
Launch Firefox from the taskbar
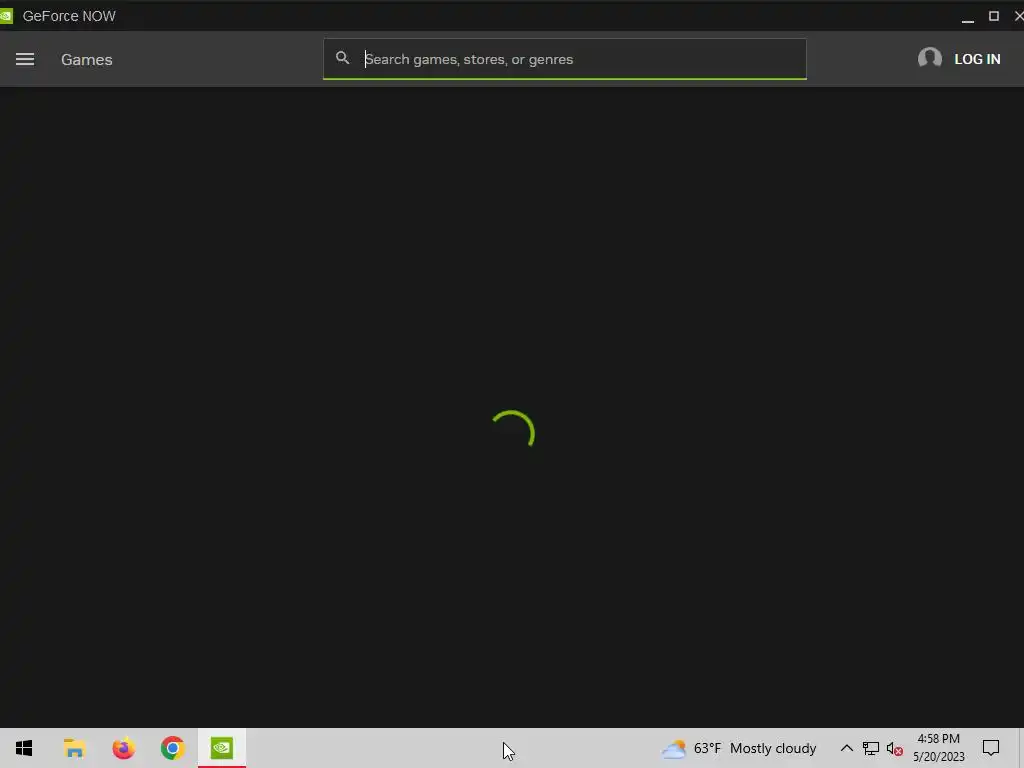click(x=123, y=748)
